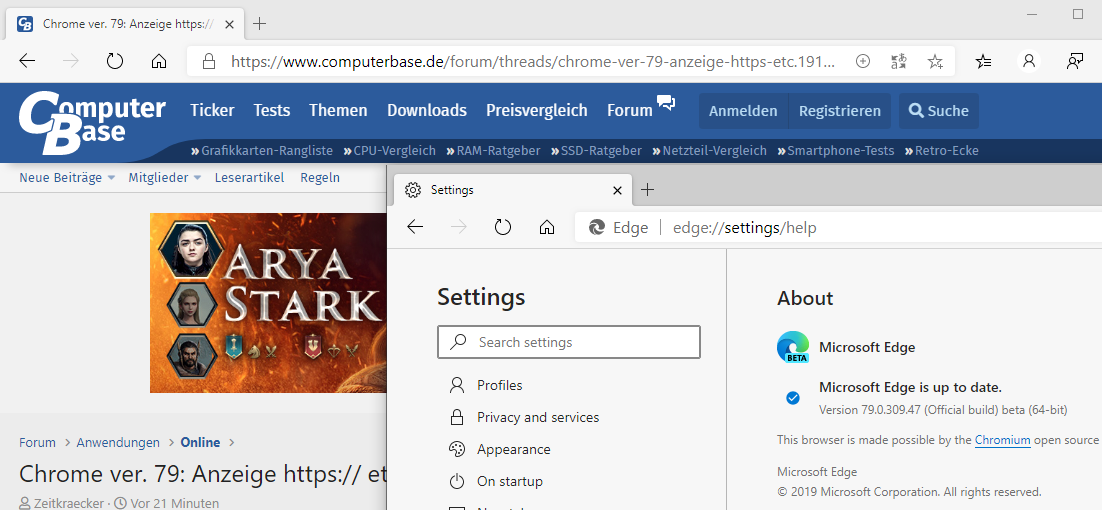
Task: Open the Downloads menu
Action: pos(427,110)
